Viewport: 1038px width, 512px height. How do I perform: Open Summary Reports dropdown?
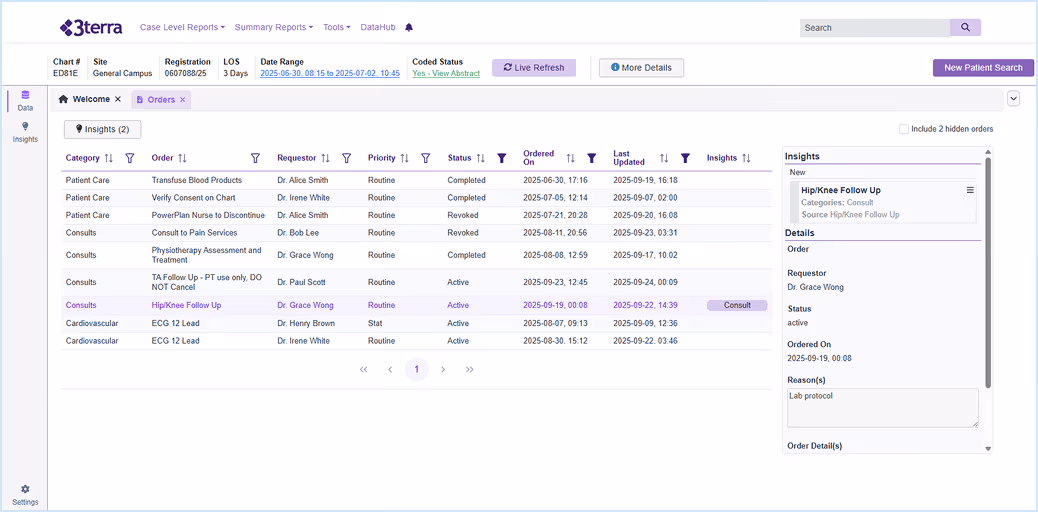point(274,27)
